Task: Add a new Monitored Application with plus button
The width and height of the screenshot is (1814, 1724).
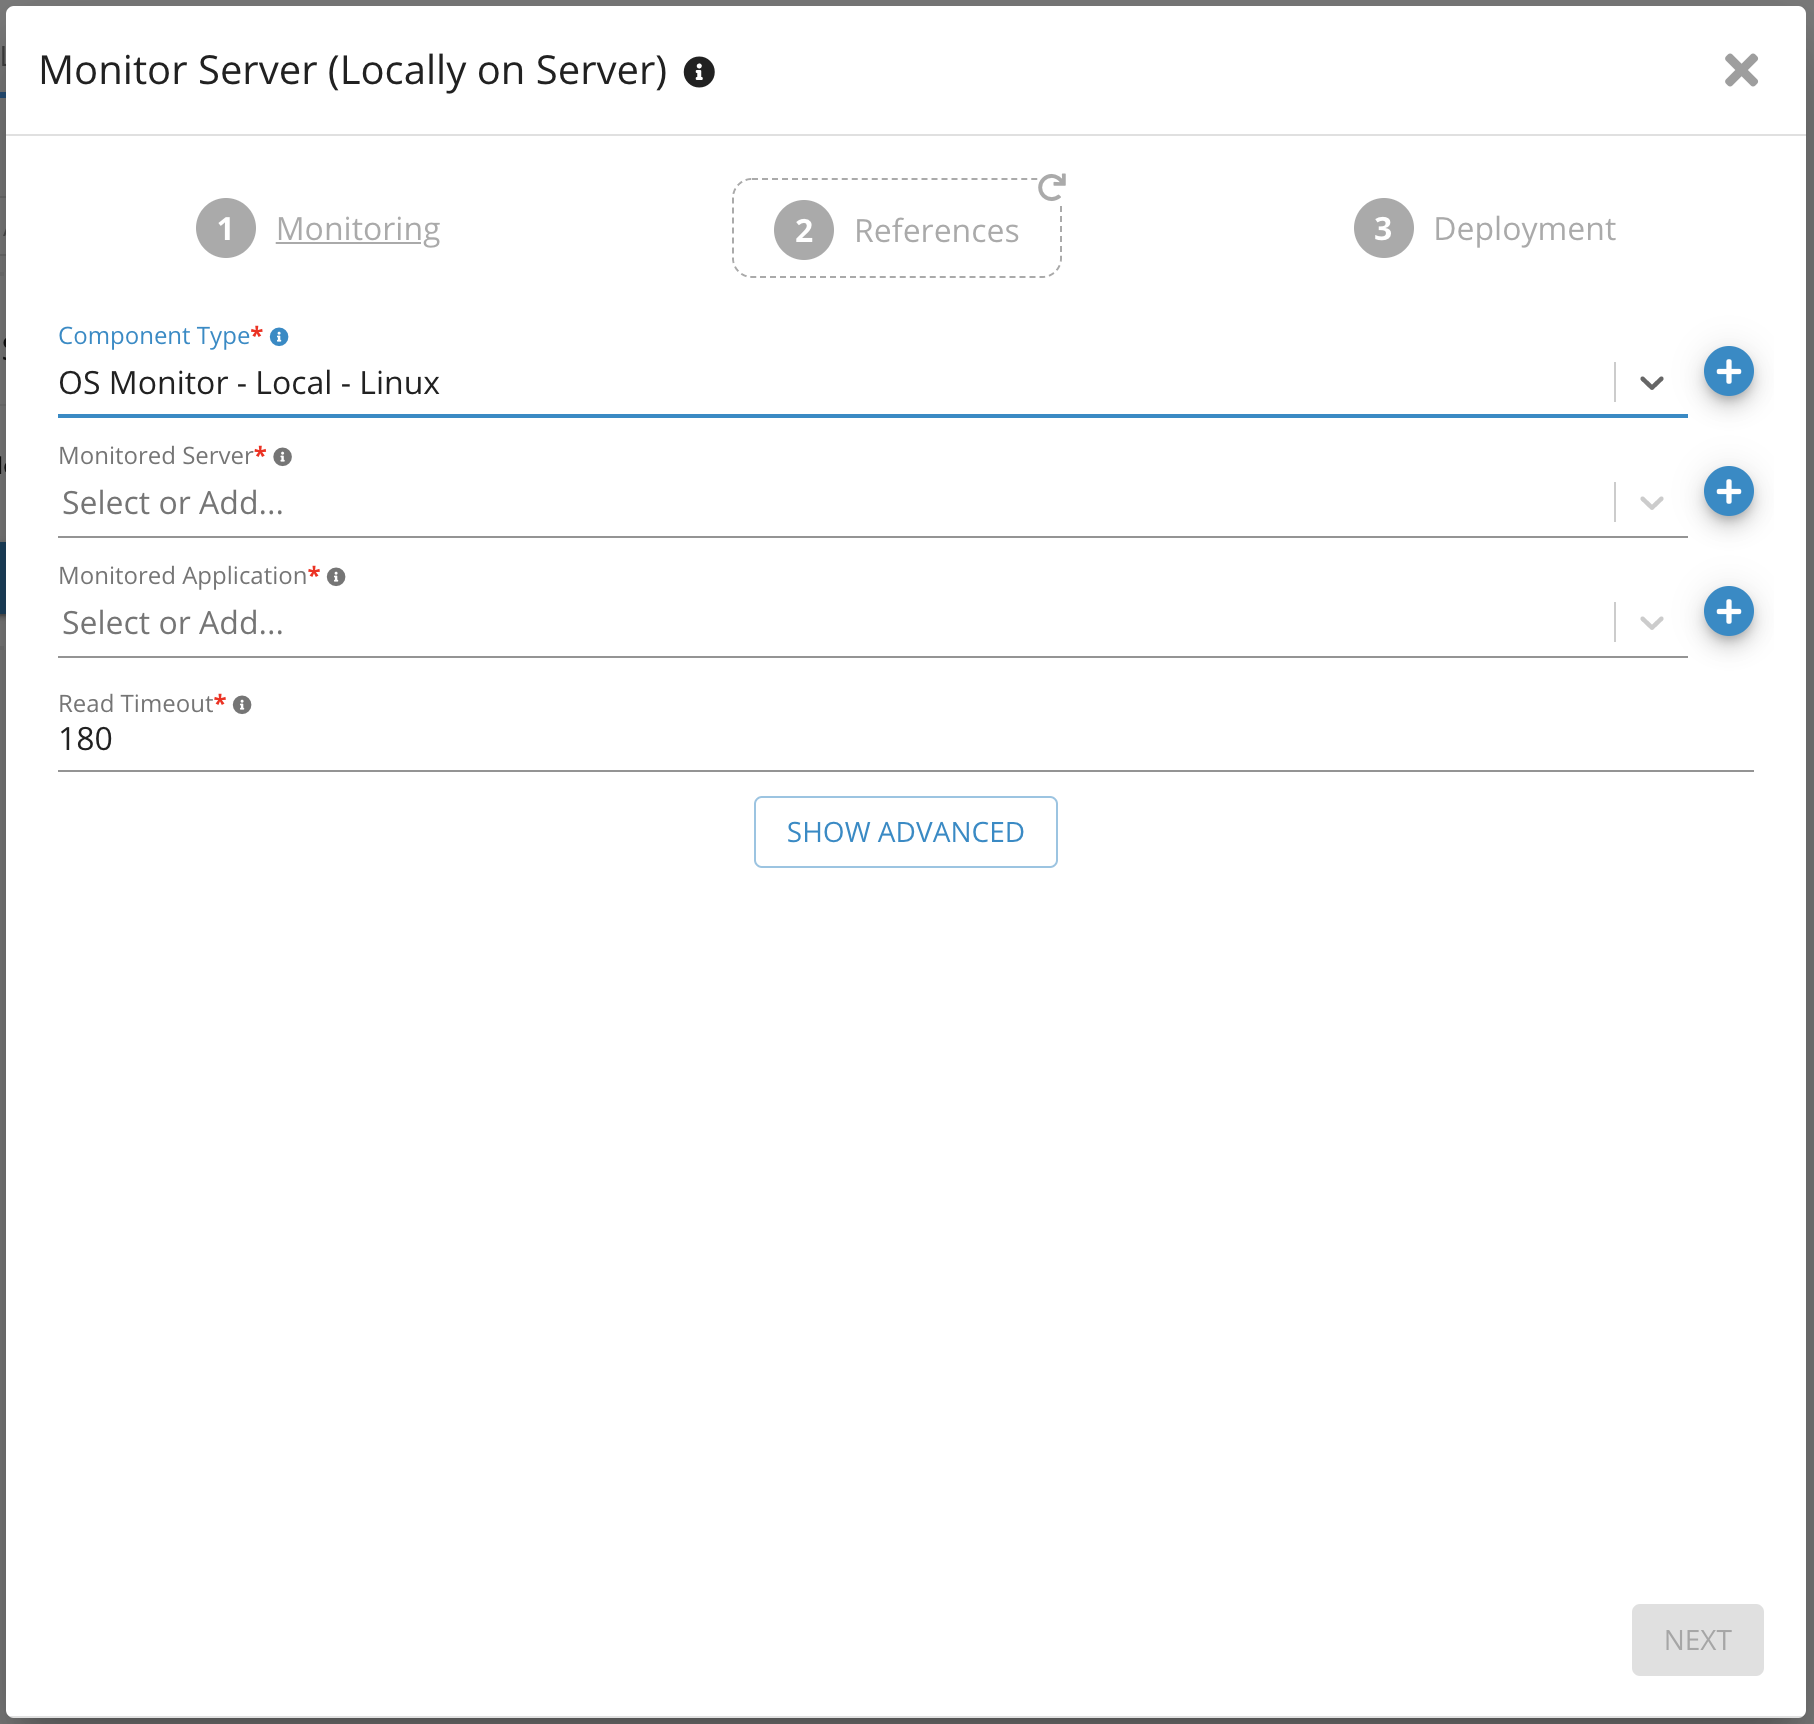Action: pyautogui.click(x=1728, y=612)
